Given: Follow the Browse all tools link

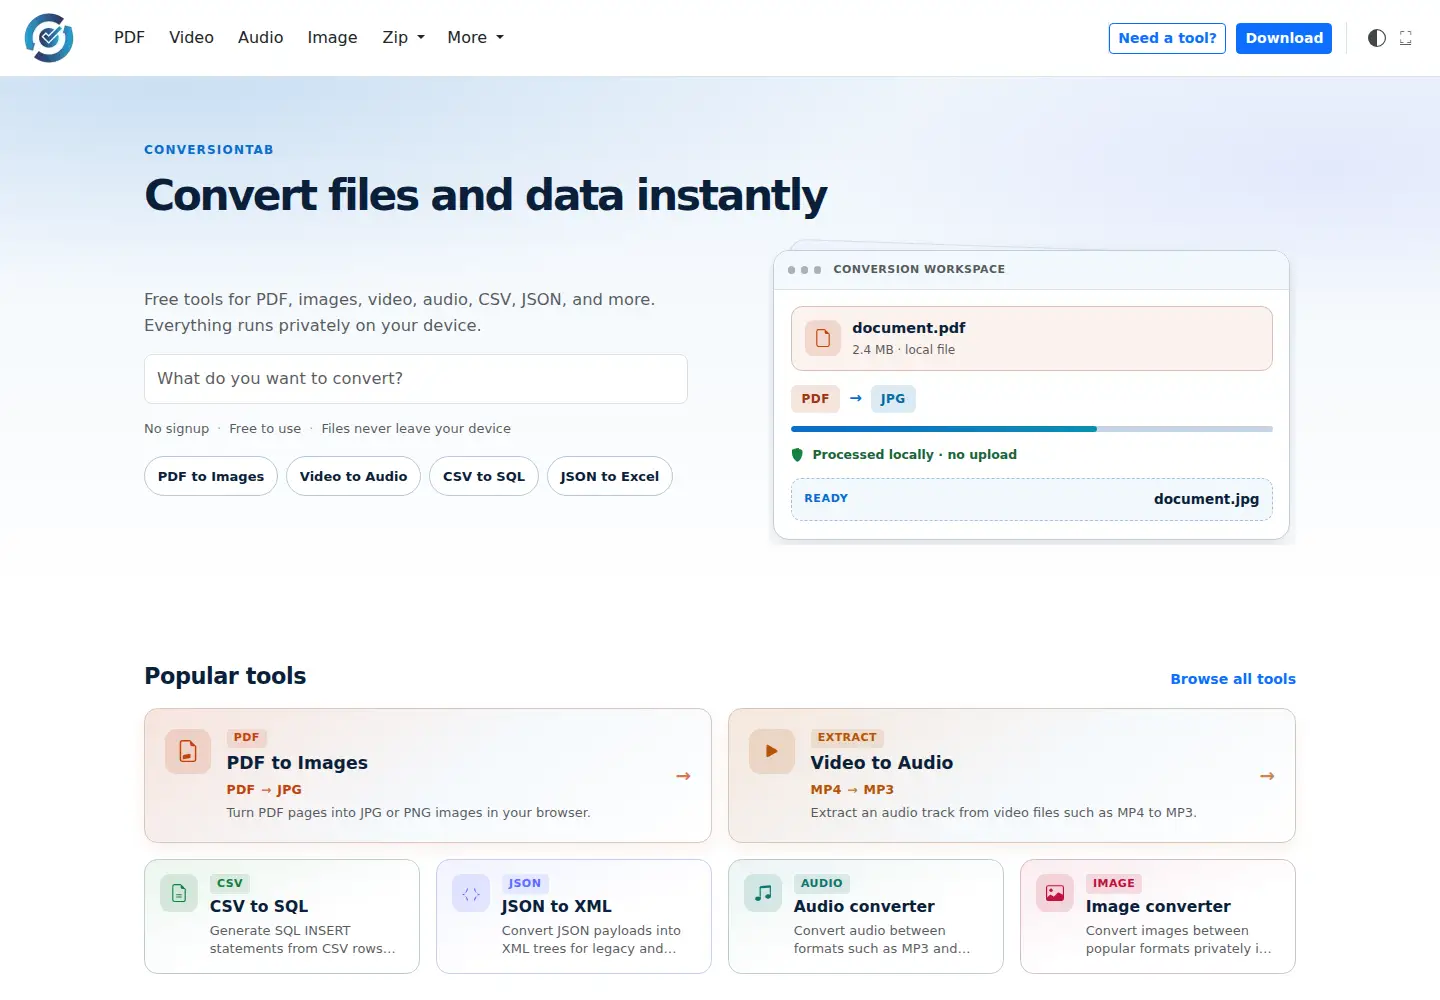Looking at the screenshot, I should pos(1233,679).
